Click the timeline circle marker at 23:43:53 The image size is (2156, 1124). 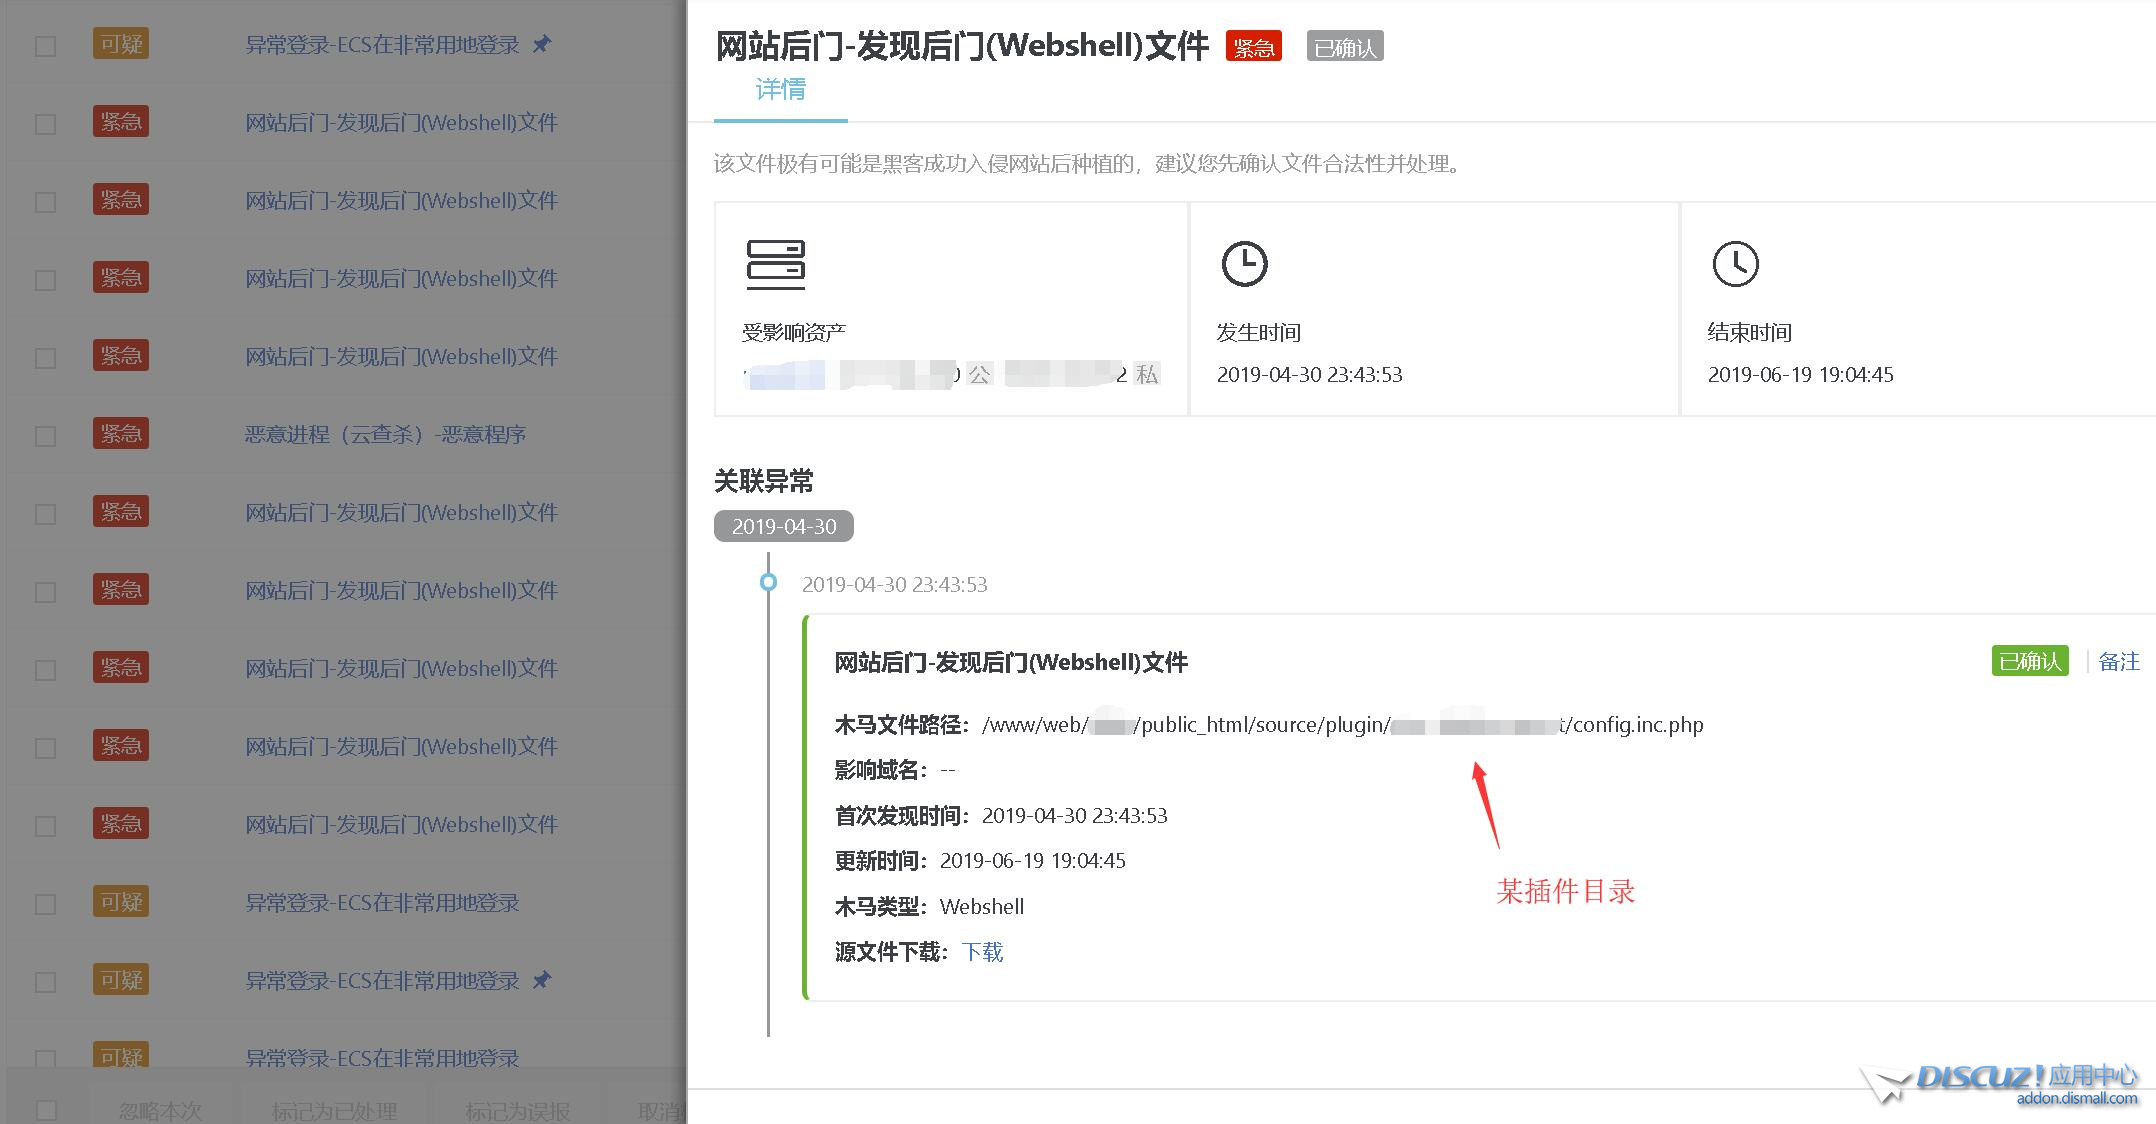tap(768, 582)
